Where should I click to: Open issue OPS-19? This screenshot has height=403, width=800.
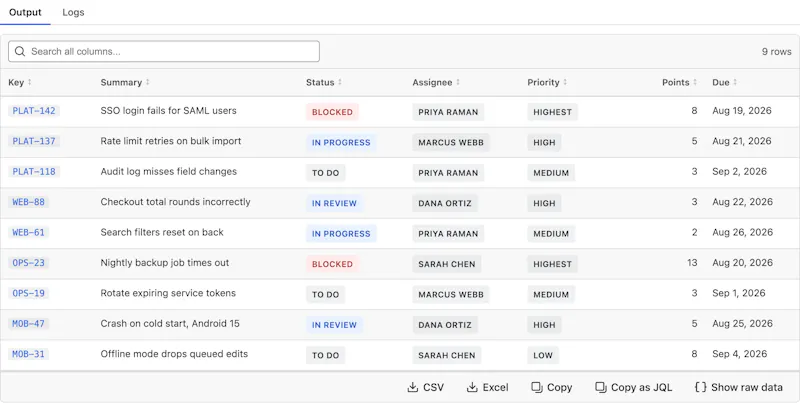[29, 293]
